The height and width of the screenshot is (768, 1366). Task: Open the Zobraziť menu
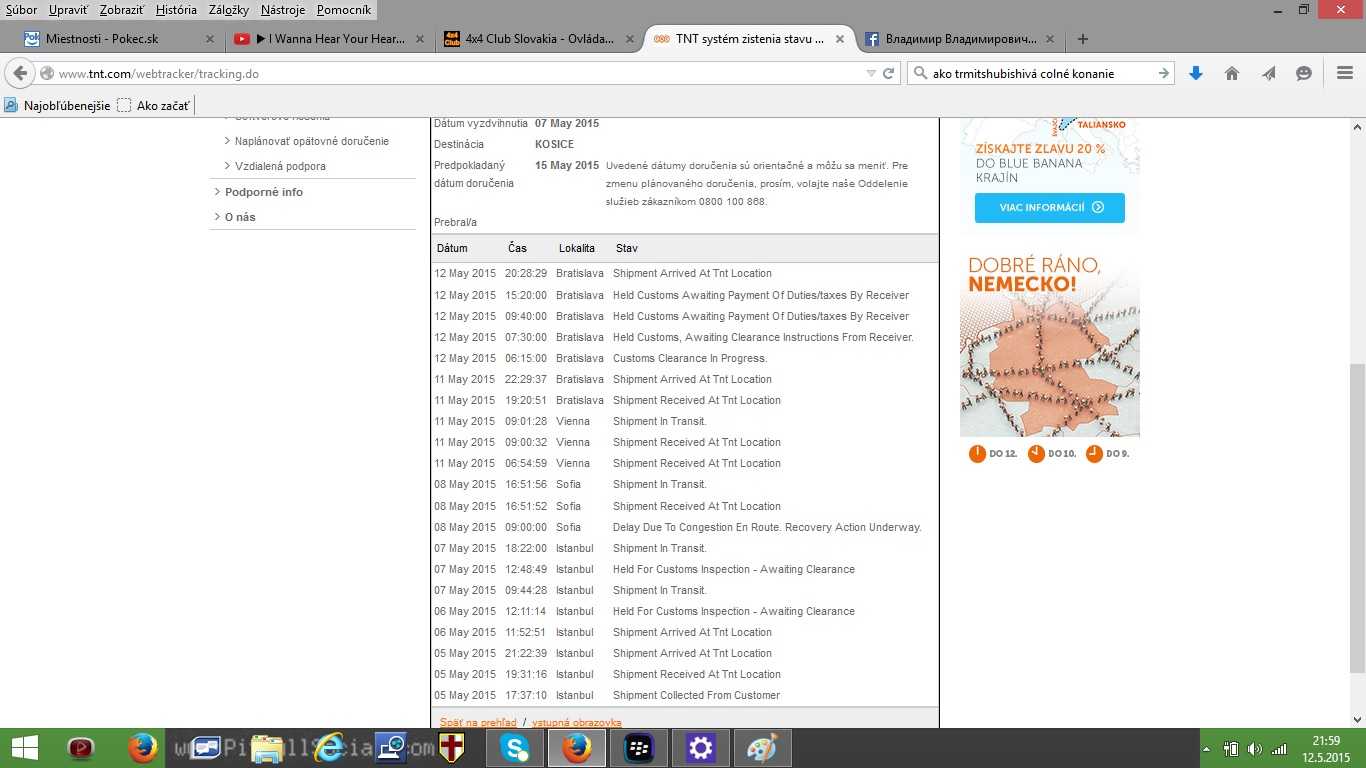(x=122, y=10)
